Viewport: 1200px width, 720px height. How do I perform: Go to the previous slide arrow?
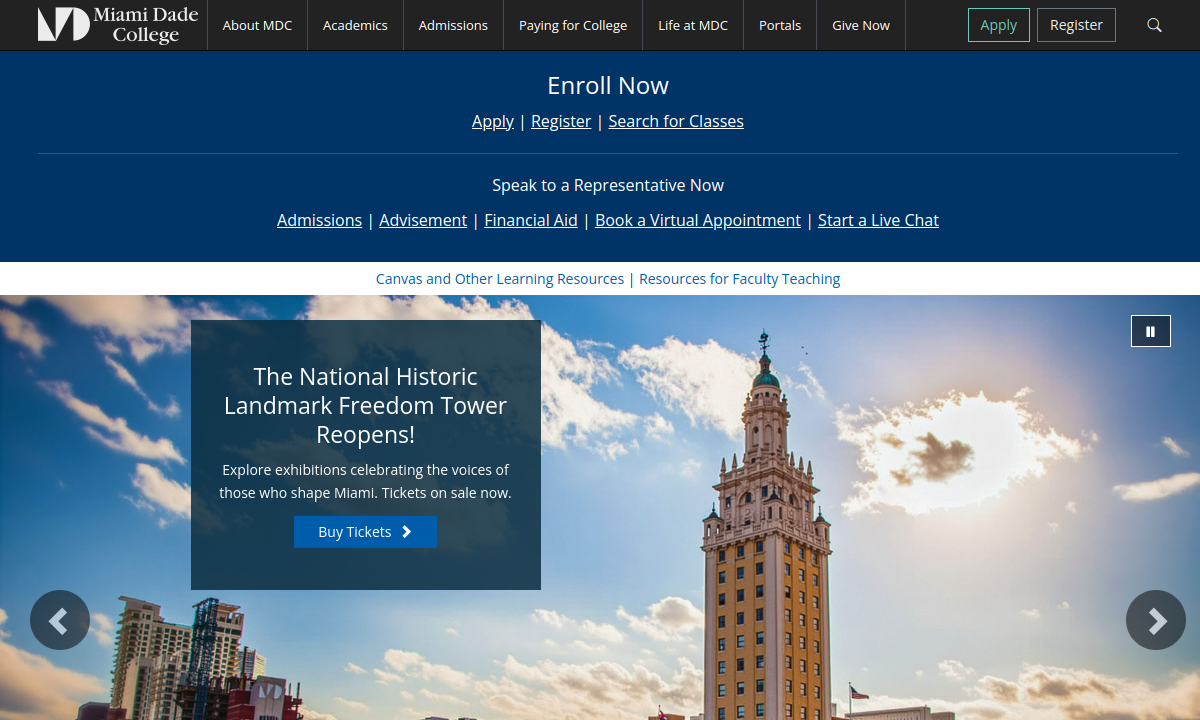[60, 620]
